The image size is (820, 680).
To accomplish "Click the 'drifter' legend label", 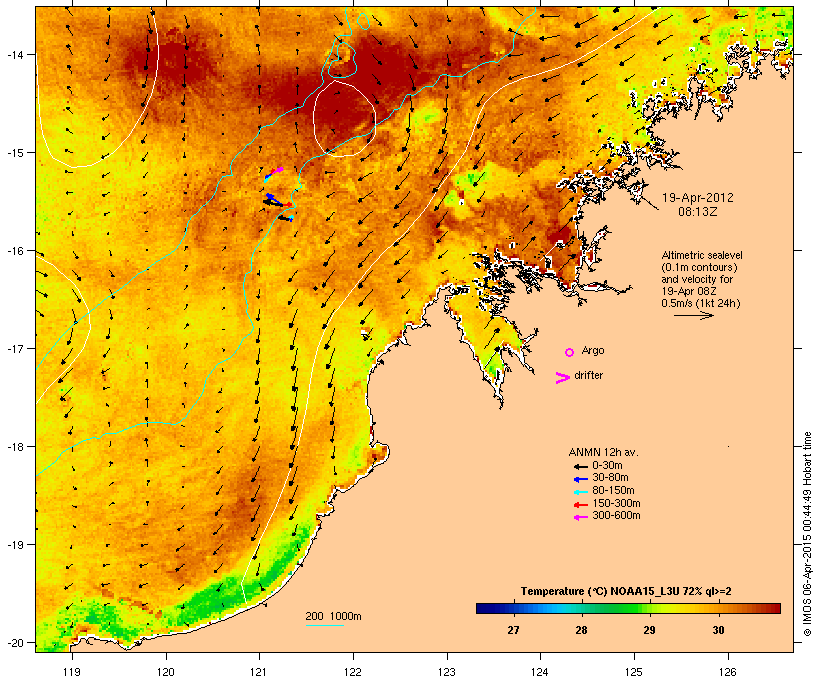I will pos(588,375).
